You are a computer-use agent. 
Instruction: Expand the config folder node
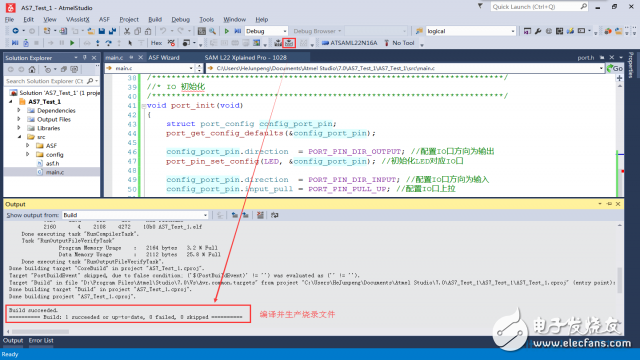pos(27,154)
